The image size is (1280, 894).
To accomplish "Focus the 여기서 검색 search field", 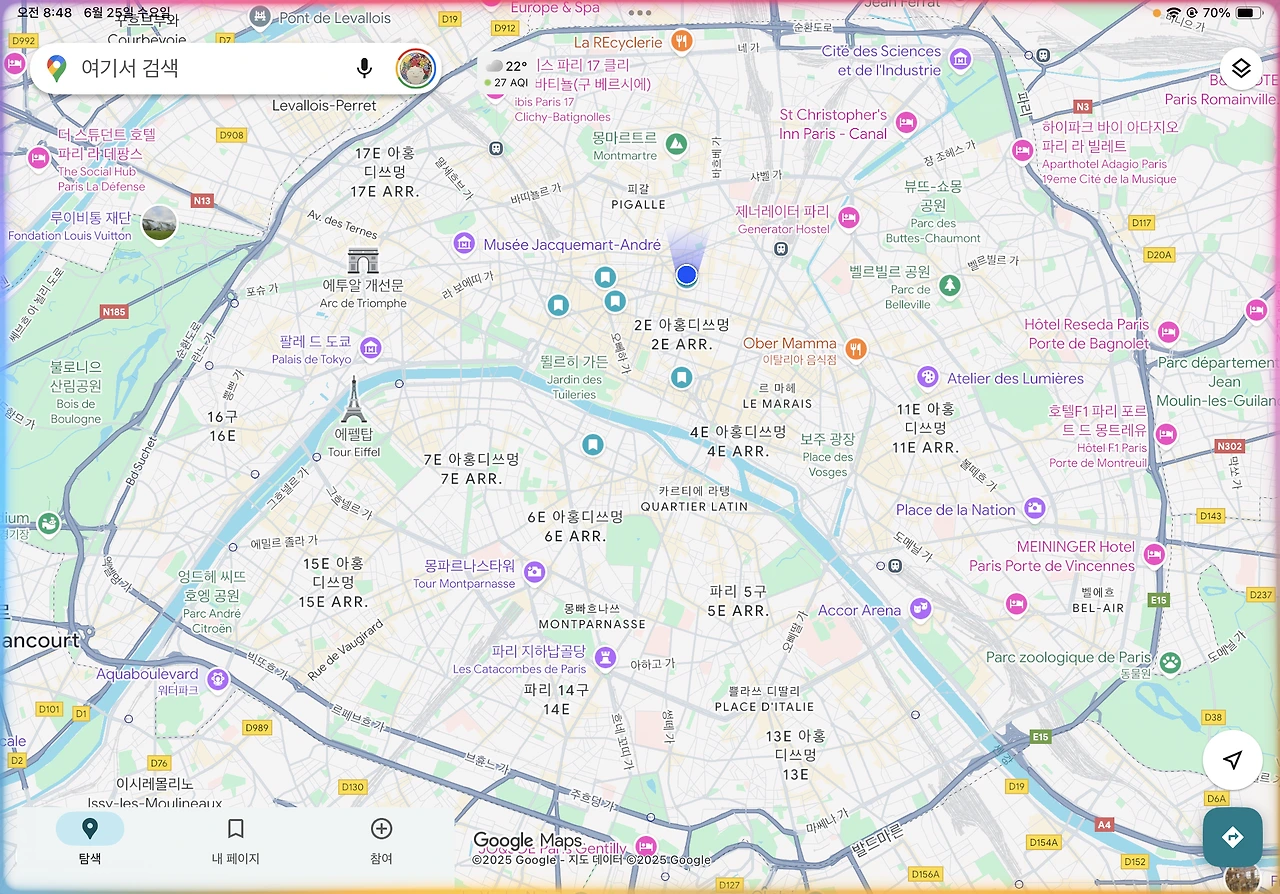I will pyautogui.click(x=236, y=69).
